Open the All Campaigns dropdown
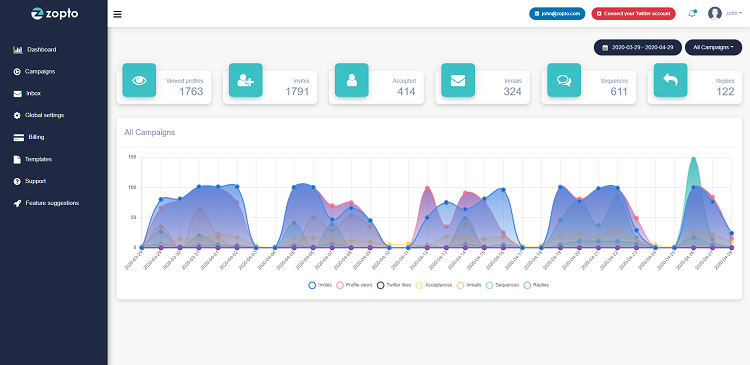The height and width of the screenshot is (365, 750). 713,47
